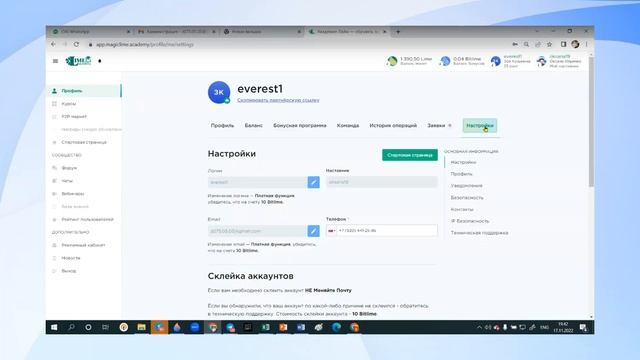This screenshot has width=640, height=360.
Task: Open the Команда tab
Action: 348,126
